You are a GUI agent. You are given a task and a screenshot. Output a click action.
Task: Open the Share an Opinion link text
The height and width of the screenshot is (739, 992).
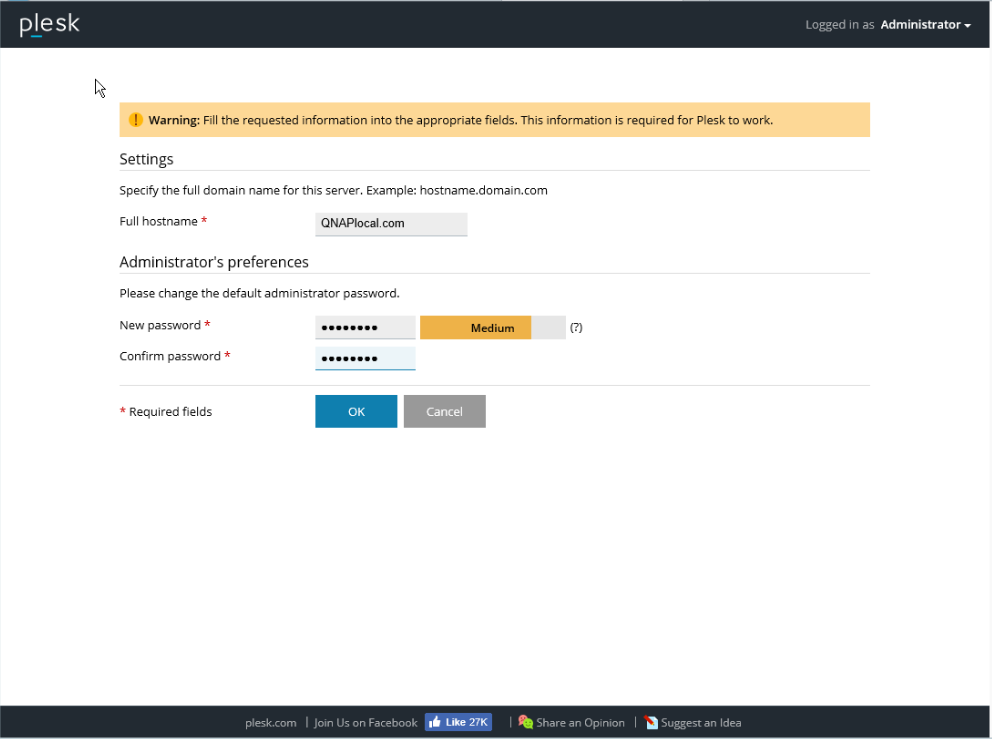click(580, 722)
